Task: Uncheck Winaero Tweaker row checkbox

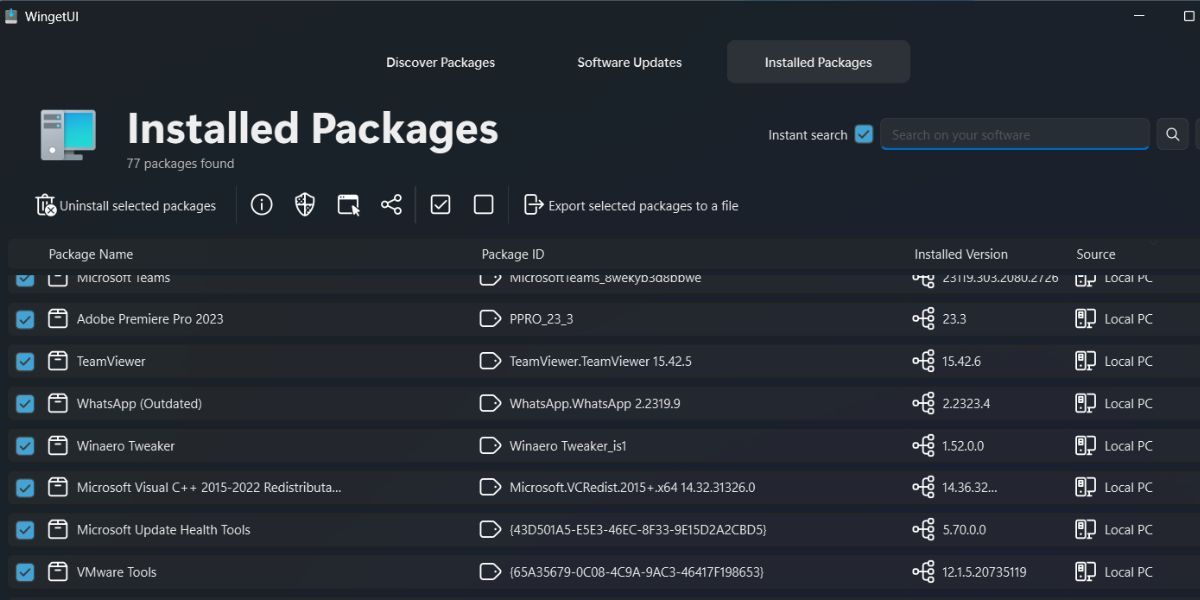Action: (25, 446)
